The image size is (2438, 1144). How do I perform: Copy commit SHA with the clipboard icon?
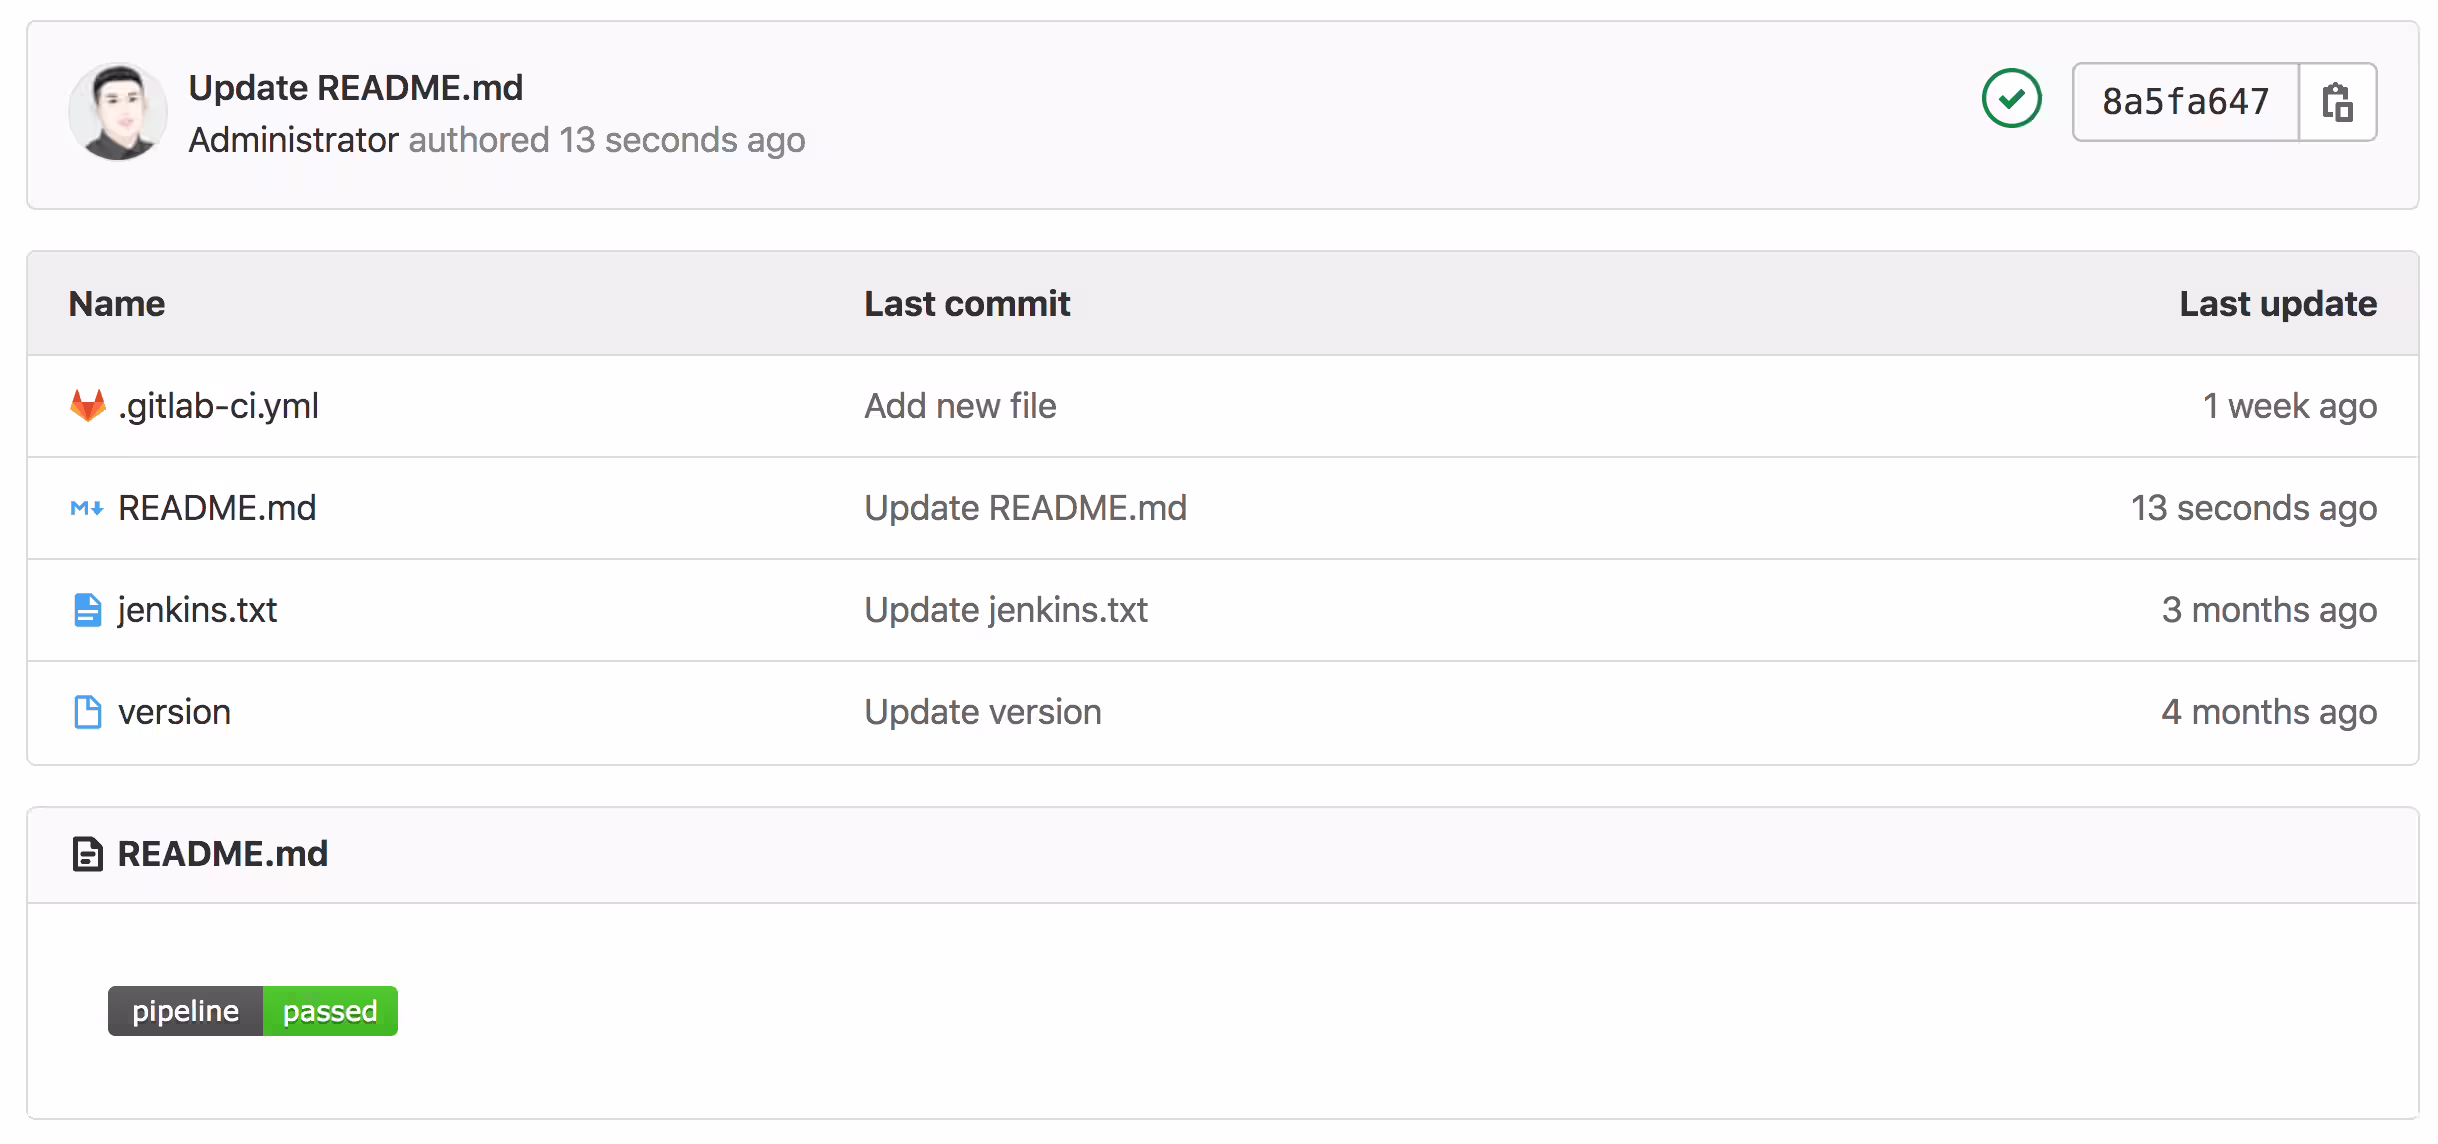[2337, 102]
